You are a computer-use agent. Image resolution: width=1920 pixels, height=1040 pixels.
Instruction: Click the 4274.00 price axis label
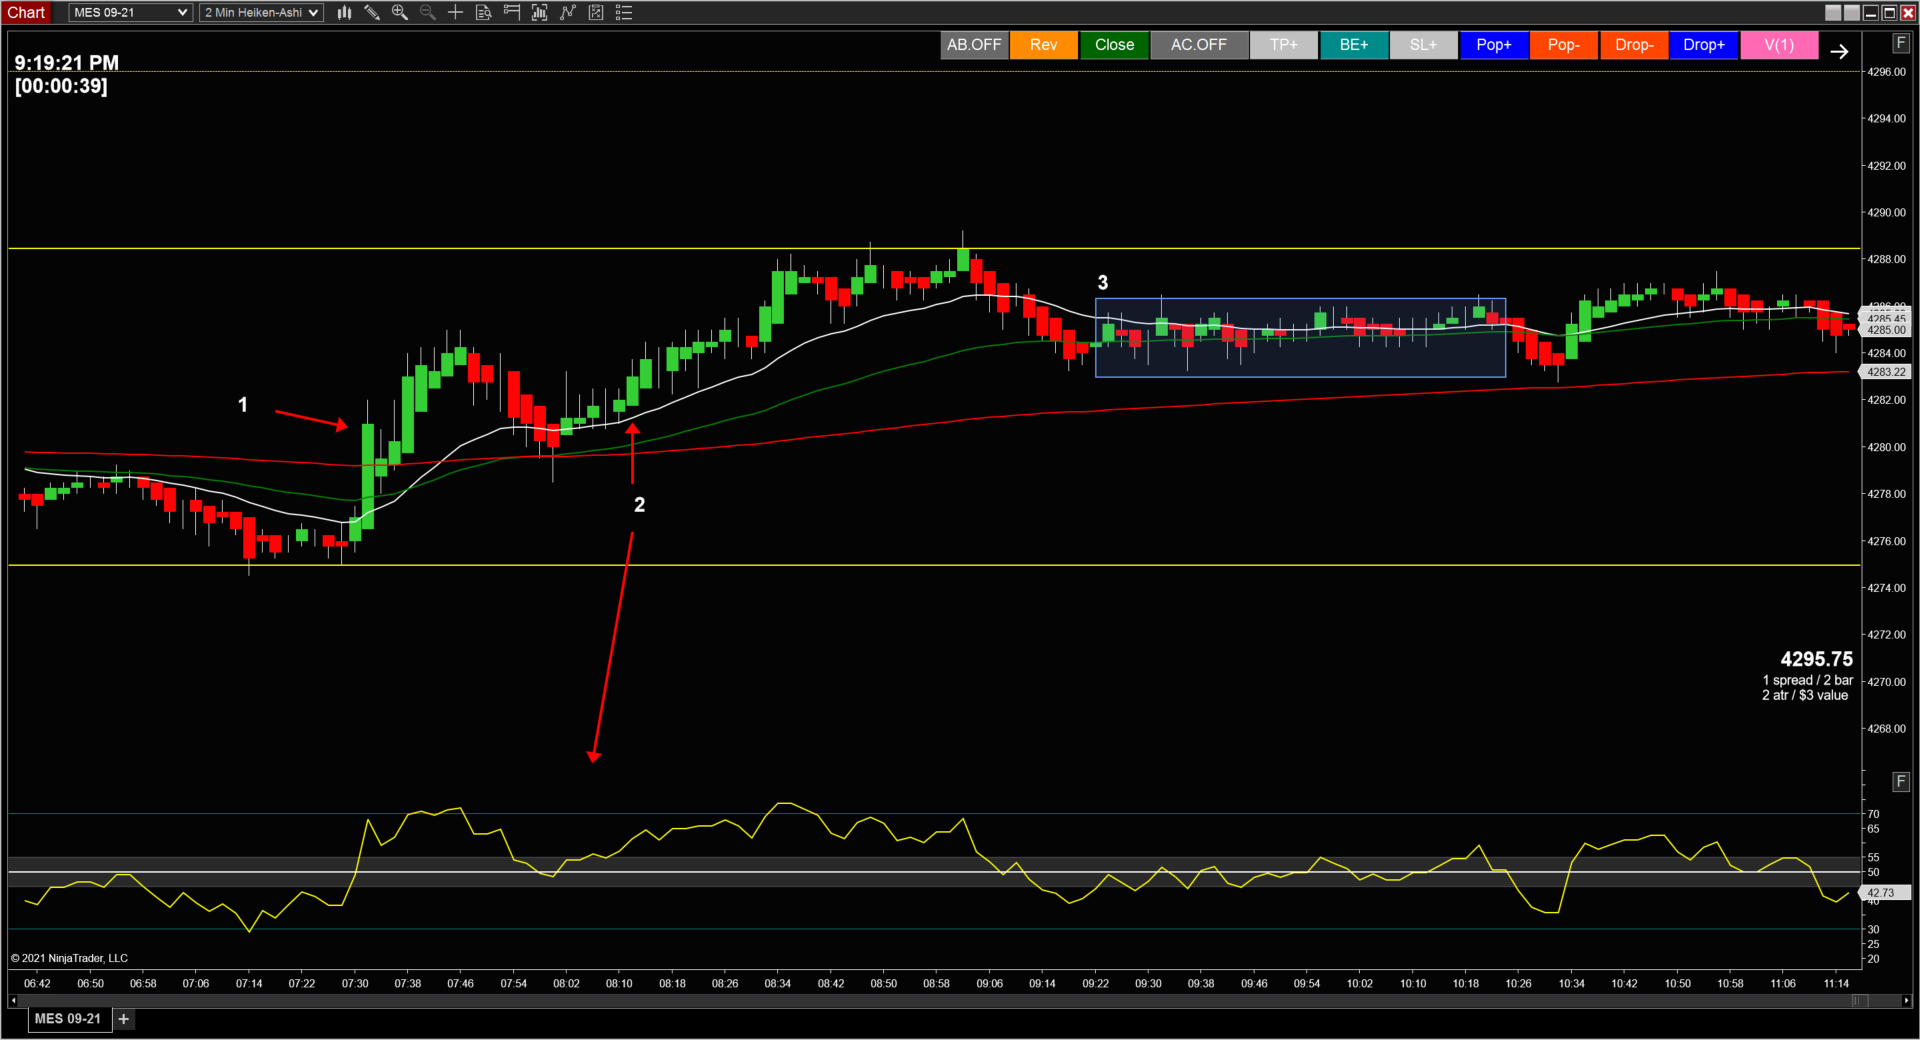coord(1887,588)
